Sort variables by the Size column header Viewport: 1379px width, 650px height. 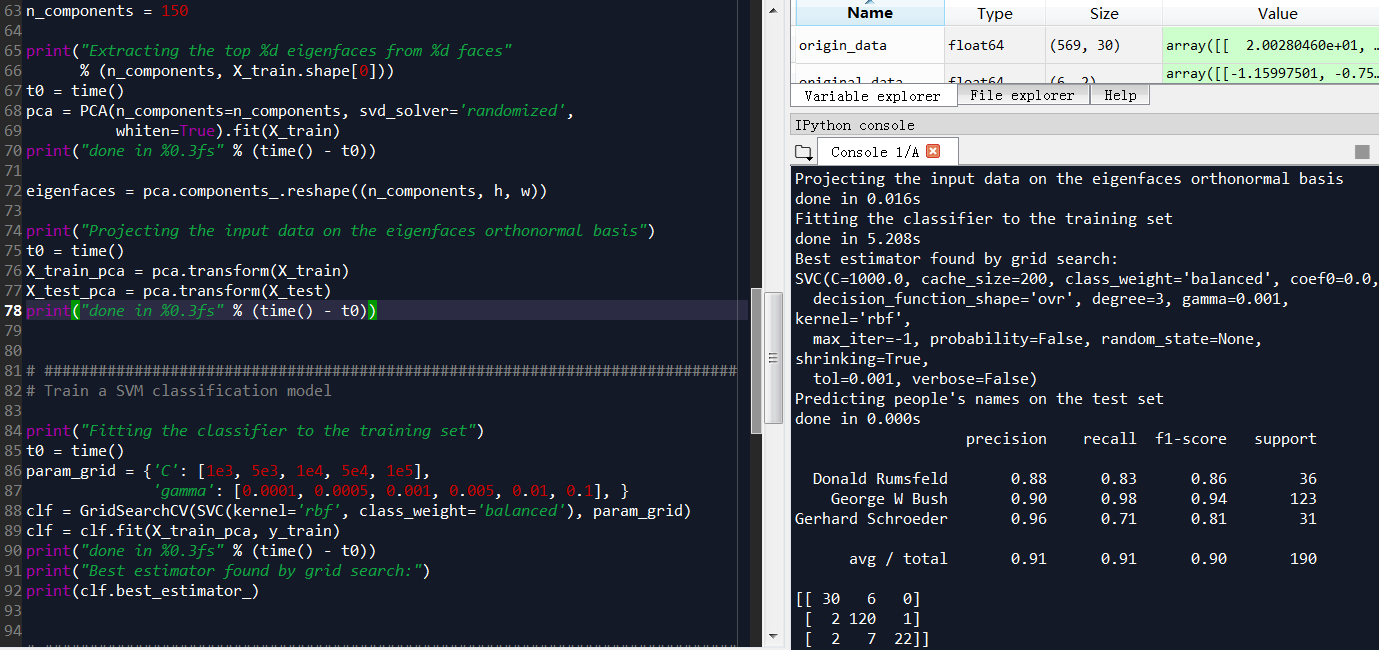click(x=1104, y=13)
